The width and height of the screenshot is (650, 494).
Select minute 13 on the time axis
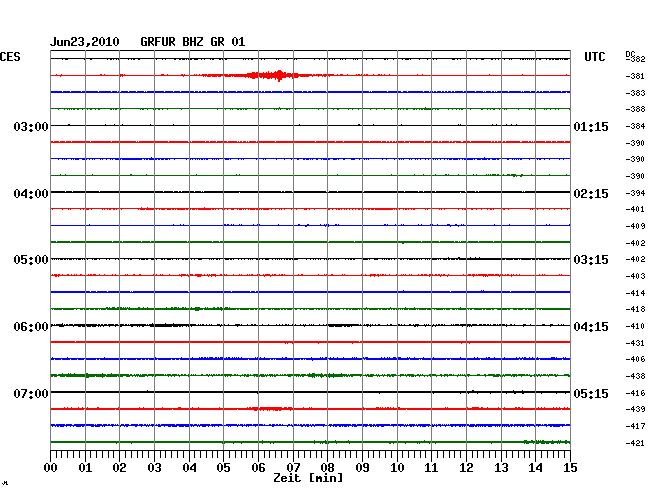501,468
